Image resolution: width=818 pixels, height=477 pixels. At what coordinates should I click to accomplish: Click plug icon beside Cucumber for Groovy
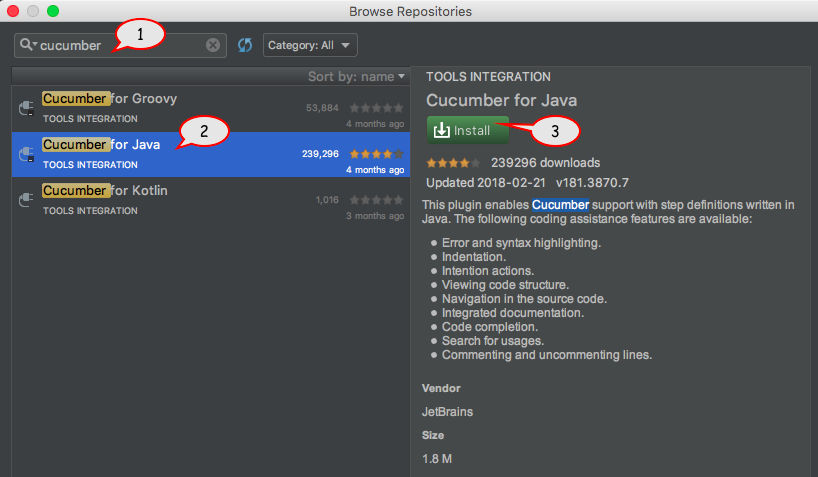tap(27, 108)
